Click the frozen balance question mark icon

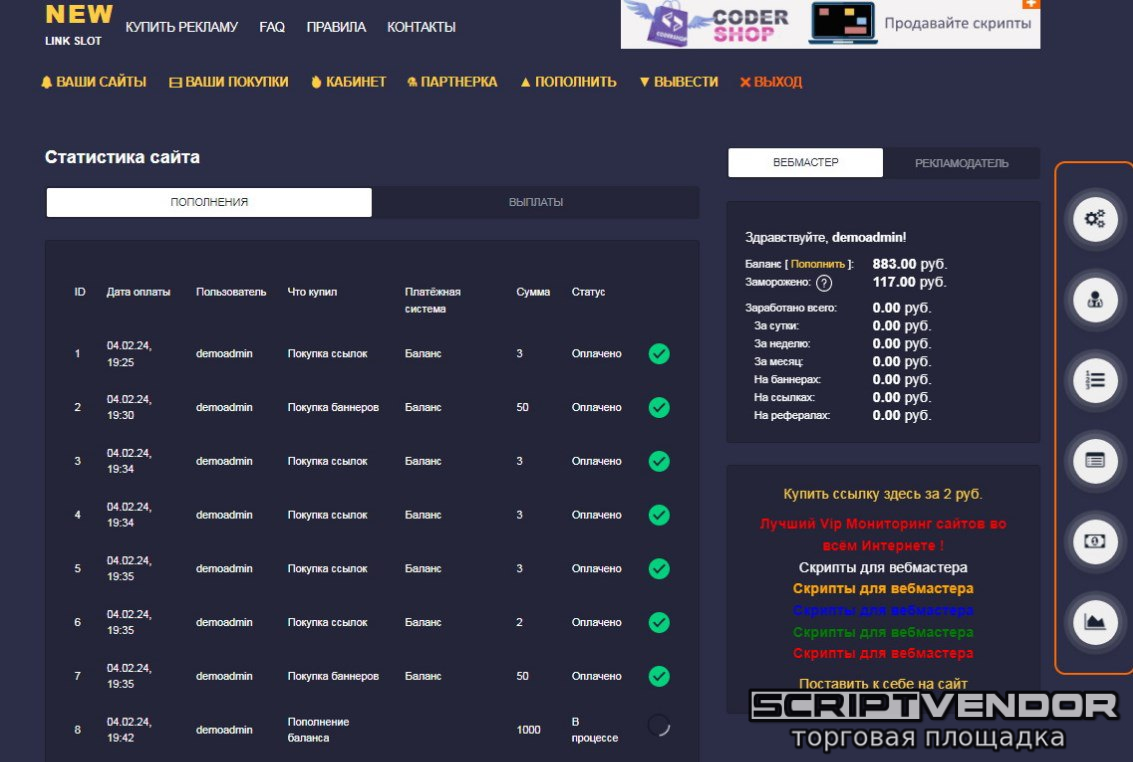point(824,283)
